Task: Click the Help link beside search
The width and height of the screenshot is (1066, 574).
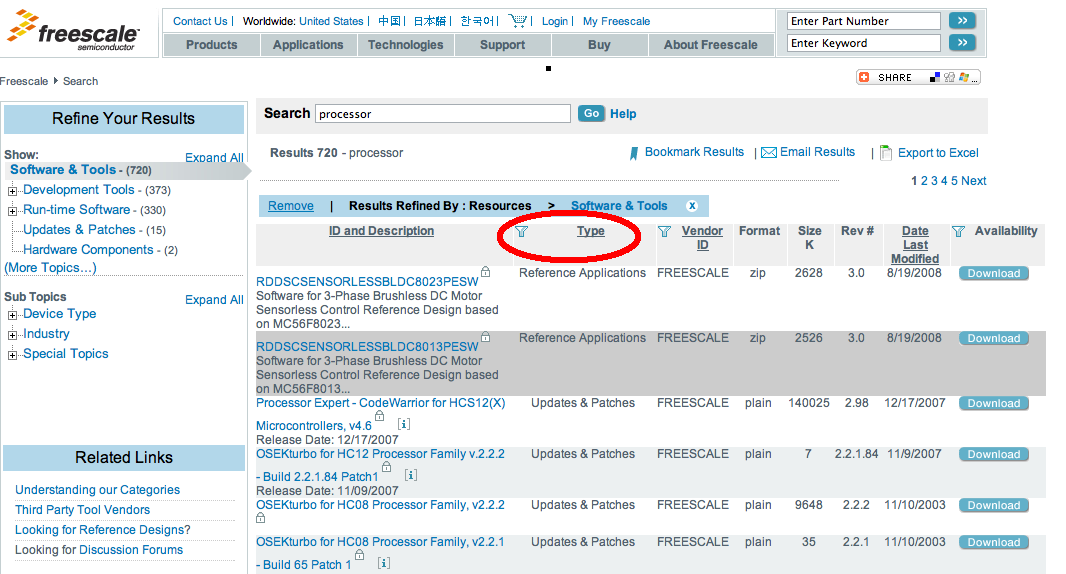Action: click(x=623, y=114)
